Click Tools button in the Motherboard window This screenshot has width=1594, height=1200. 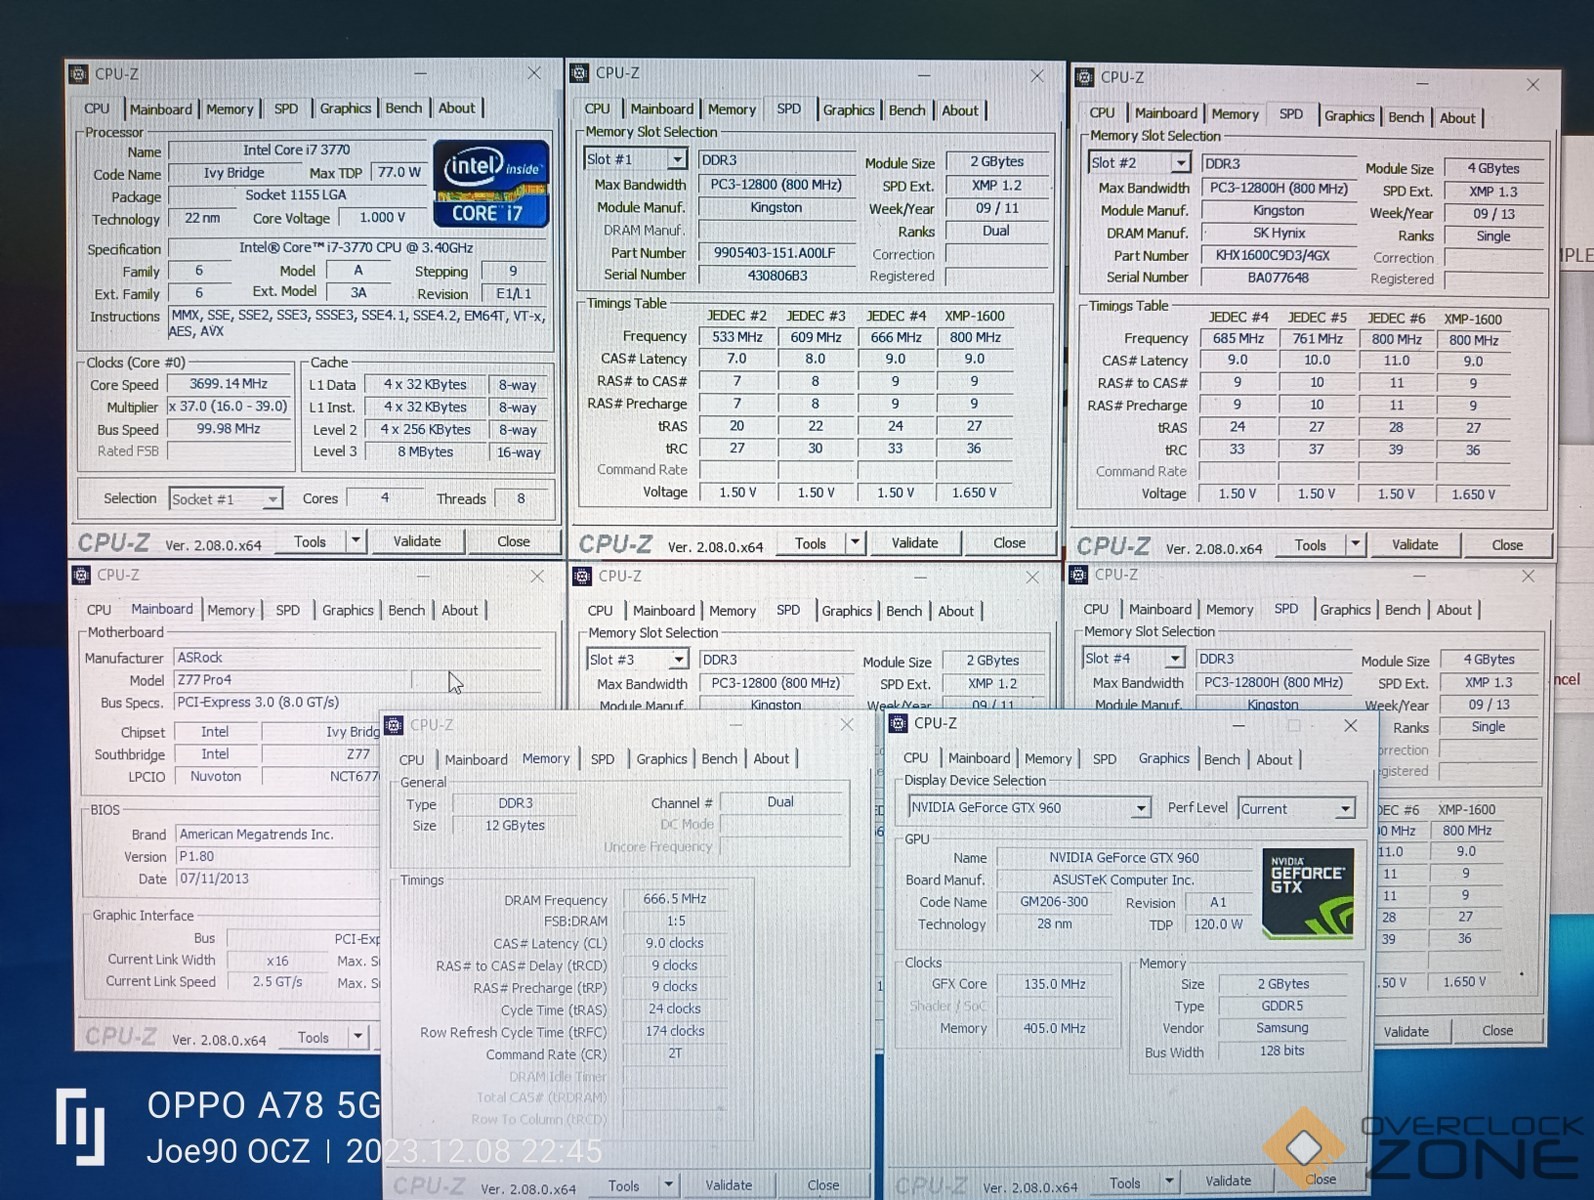[313, 1037]
